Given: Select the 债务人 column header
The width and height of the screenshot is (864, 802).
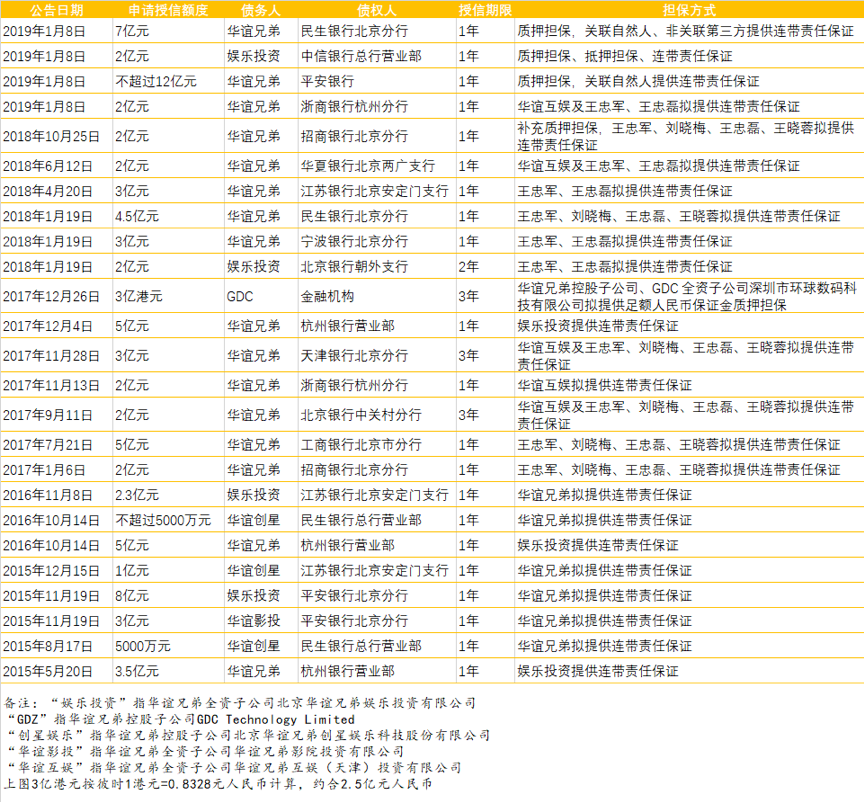Looking at the screenshot, I should (x=261, y=10).
